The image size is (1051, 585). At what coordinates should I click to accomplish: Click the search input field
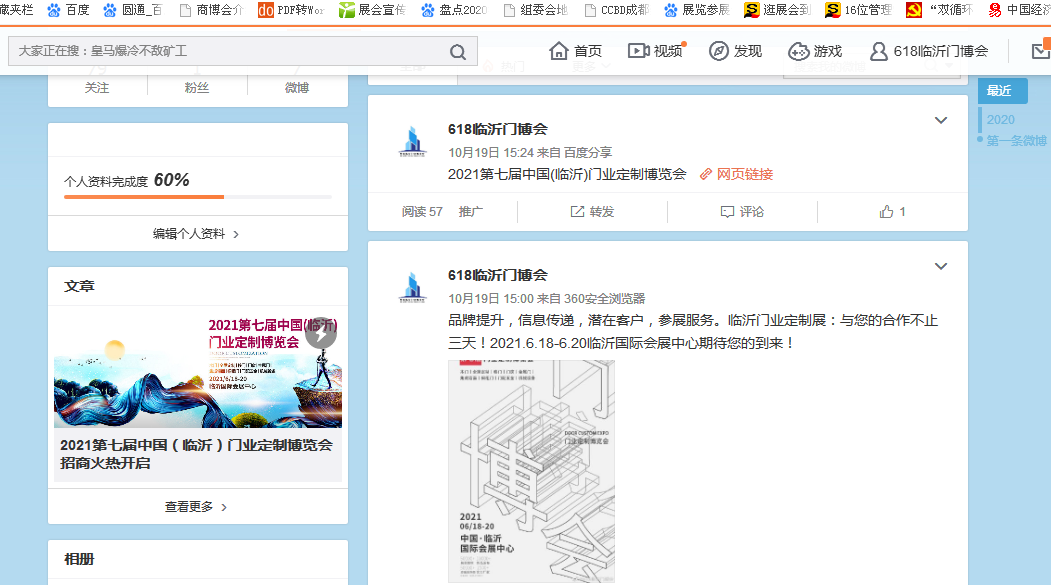click(x=230, y=51)
